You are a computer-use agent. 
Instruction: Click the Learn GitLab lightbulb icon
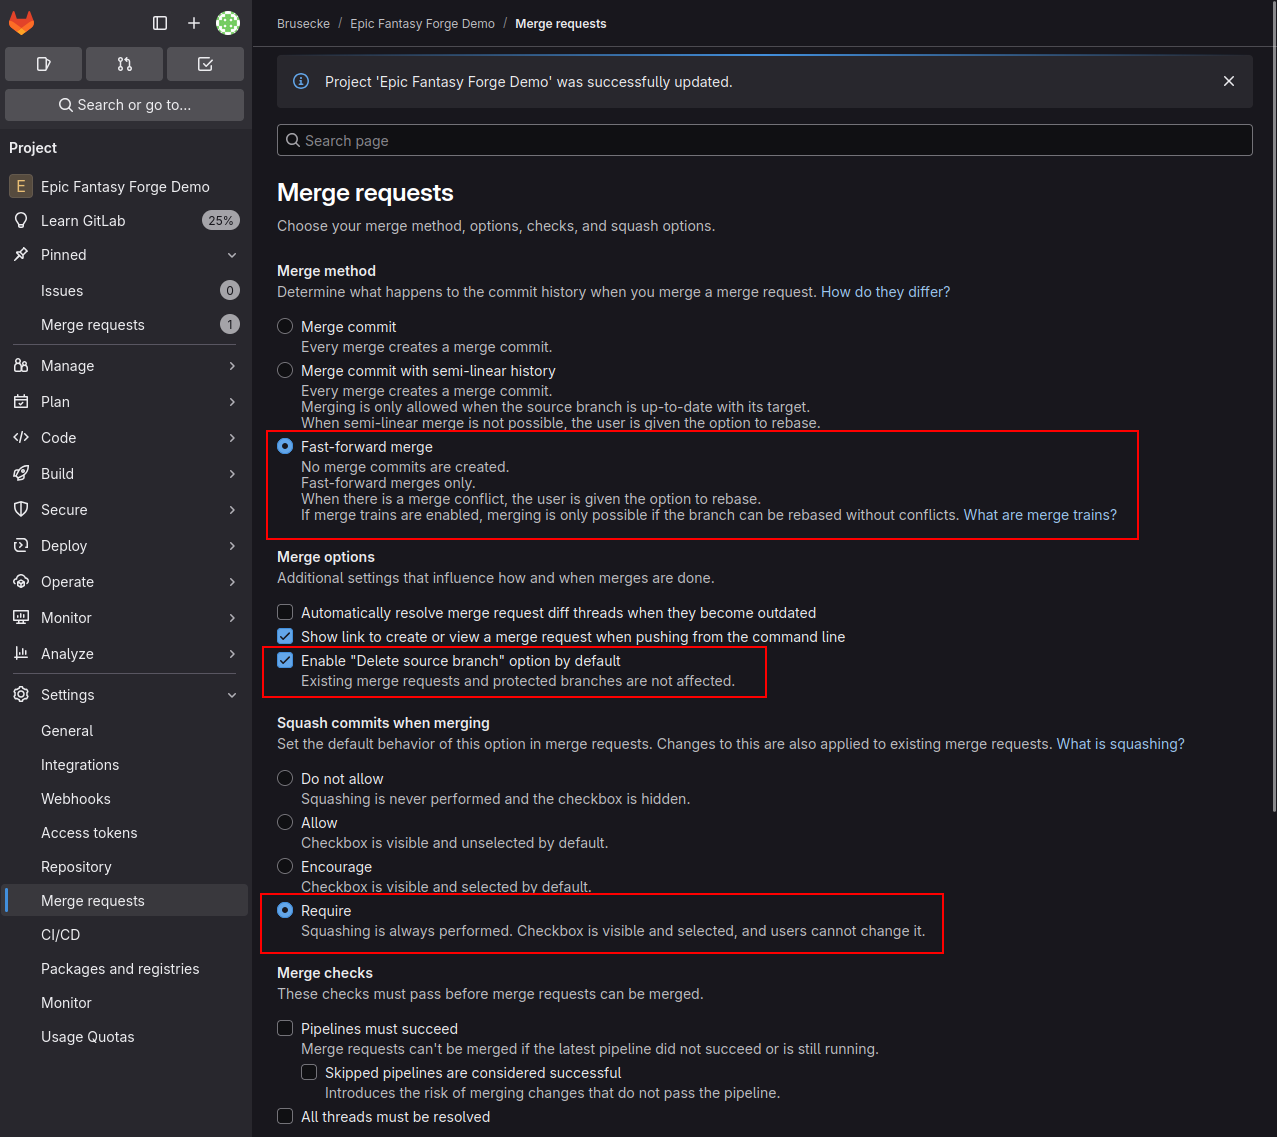point(21,220)
